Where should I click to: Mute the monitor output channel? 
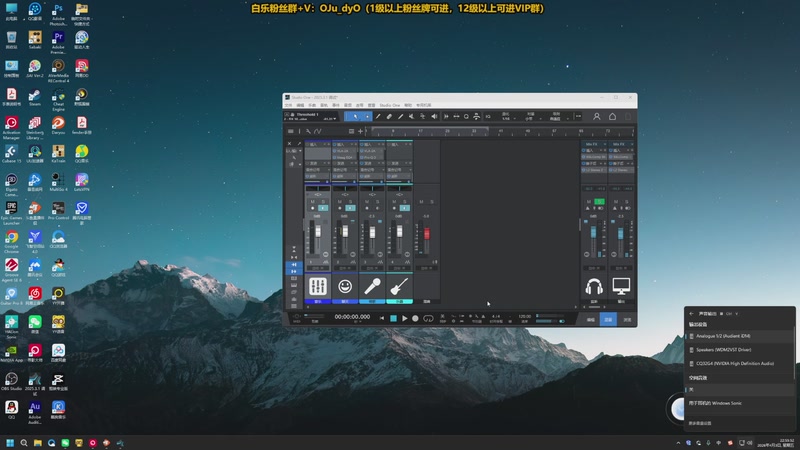click(x=616, y=202)
